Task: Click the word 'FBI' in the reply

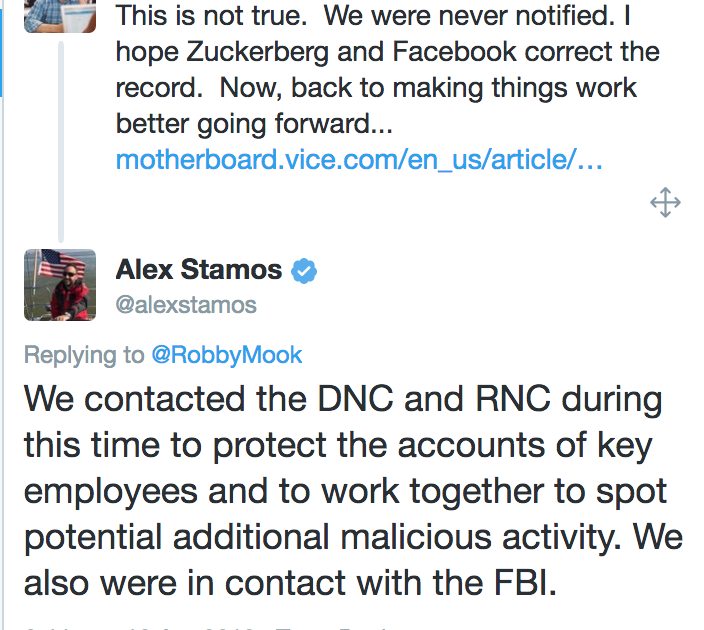Action: pyautogui.click(x=525, y=583)
